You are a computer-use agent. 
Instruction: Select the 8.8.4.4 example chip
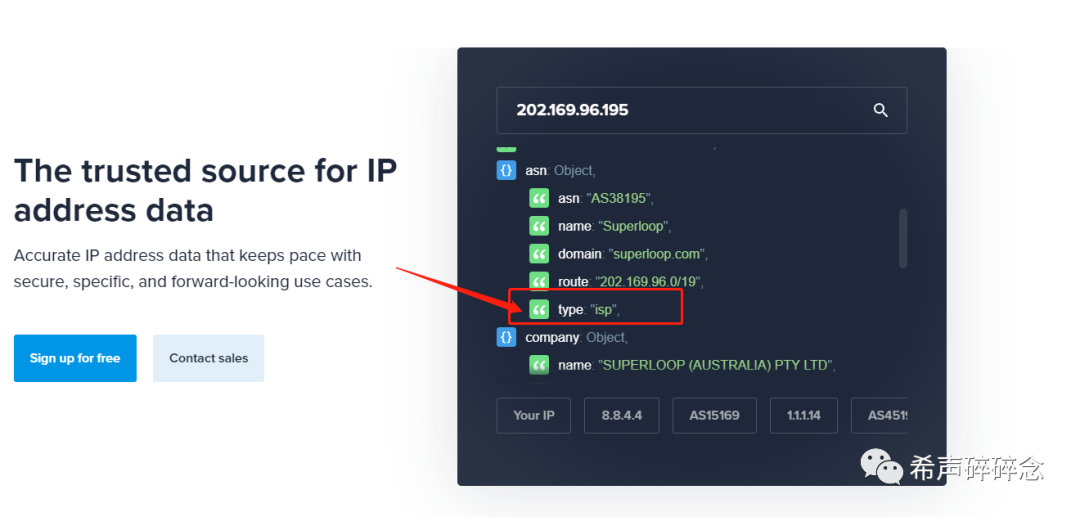622,415
